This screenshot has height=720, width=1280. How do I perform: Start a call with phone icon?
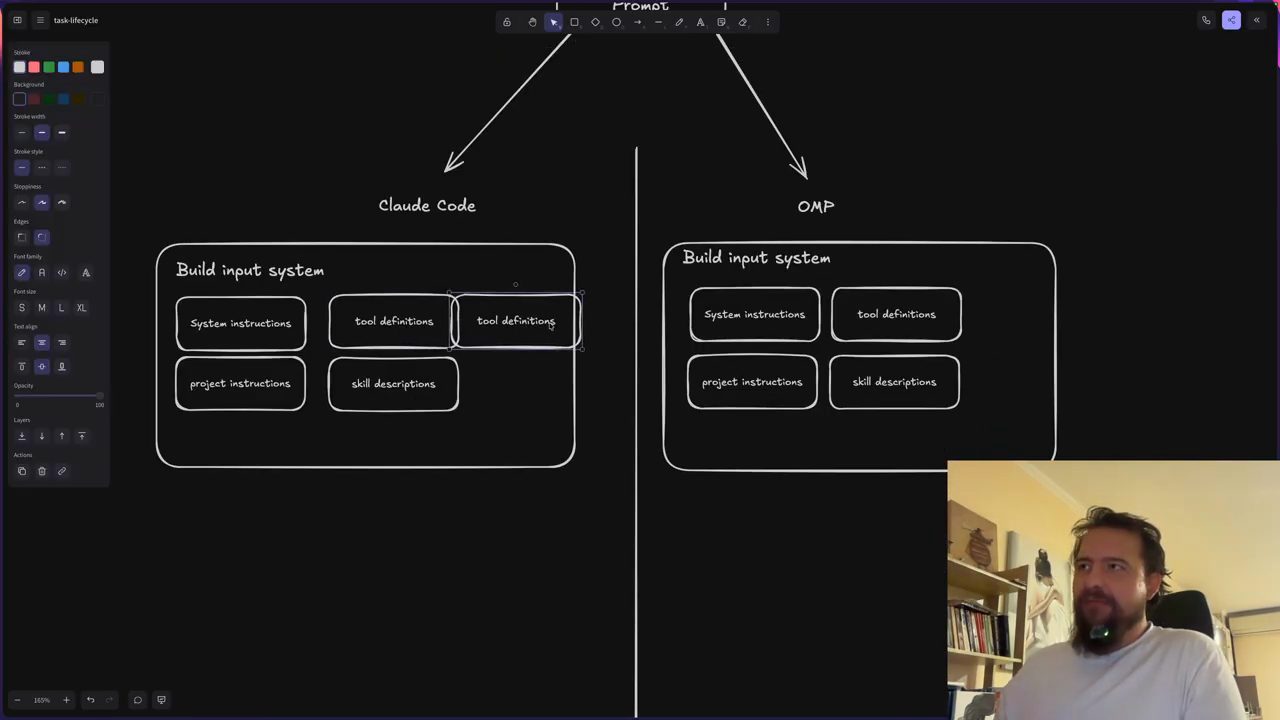pos(1206,20)
